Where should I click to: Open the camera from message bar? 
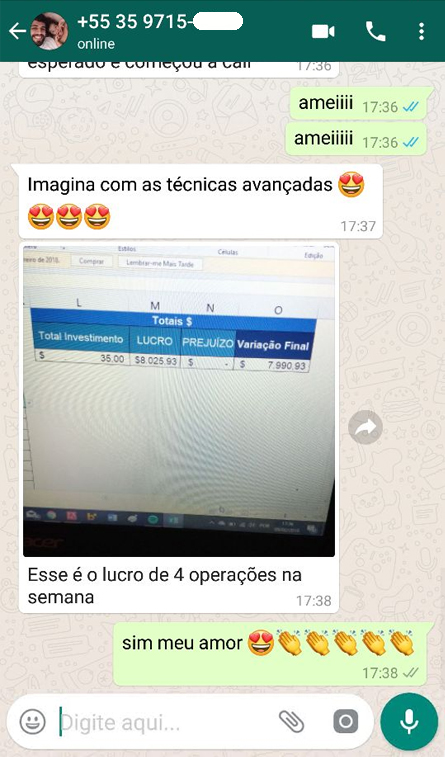pyautogui.click(x=346, y=722)
